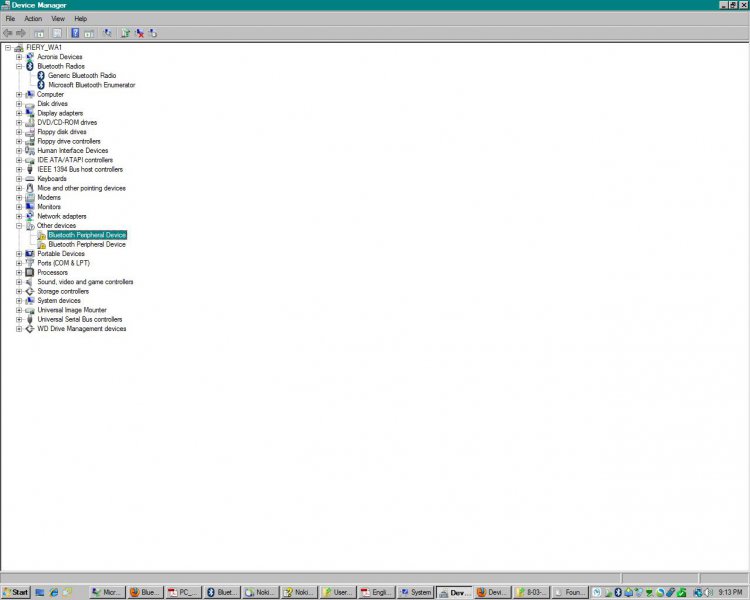Viewport: 750px width, 600px height.
Task: Click the Monitors category icon
Action: (30, 207)
